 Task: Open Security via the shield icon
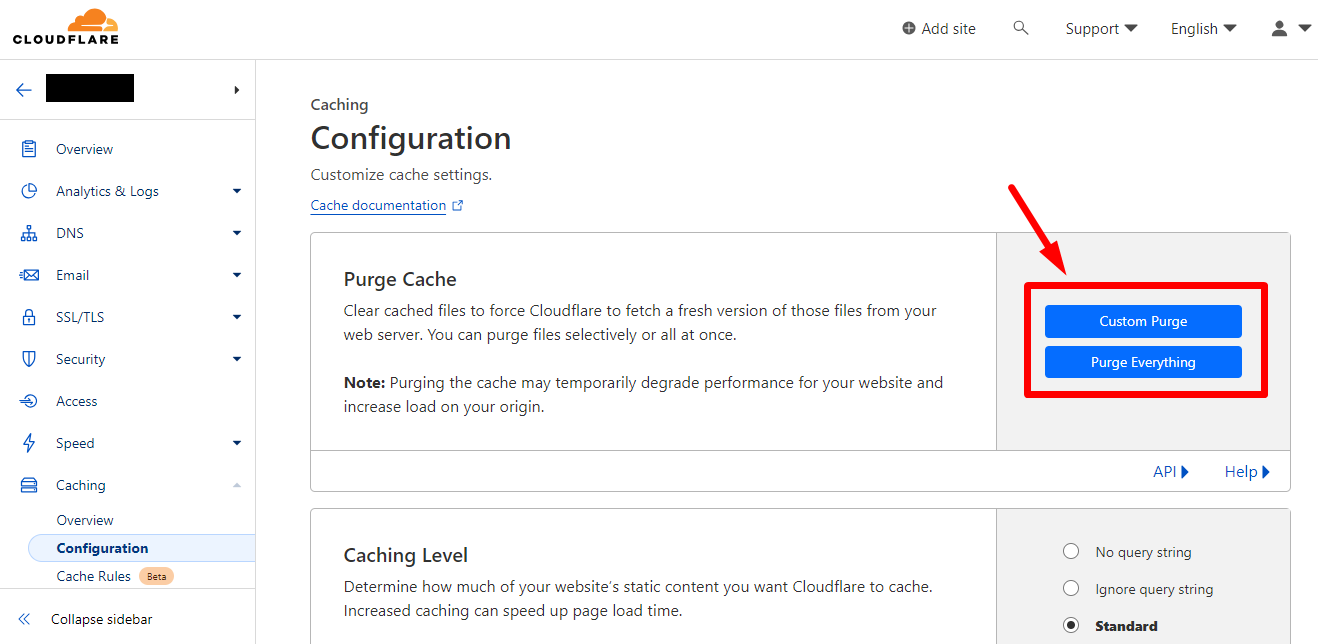pyautogui.click(x=28, y=358)
